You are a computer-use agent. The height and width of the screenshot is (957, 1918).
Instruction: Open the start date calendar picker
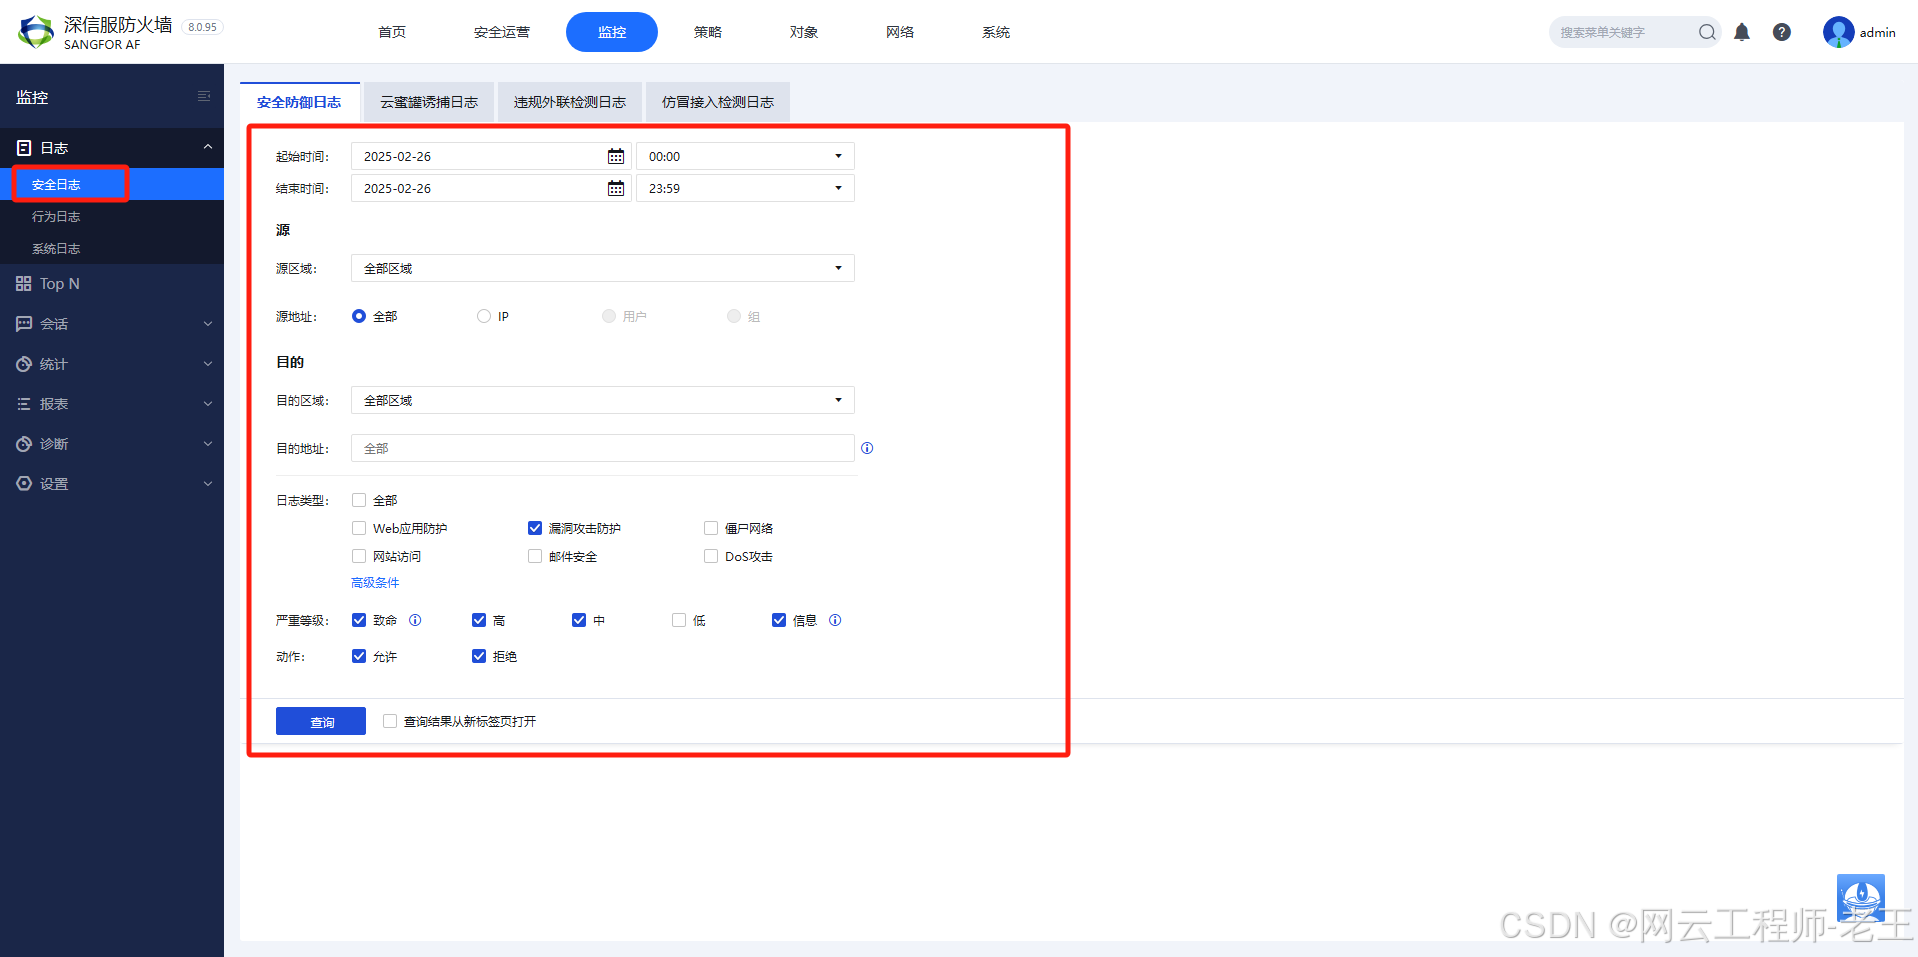pyautogui.click(x=616, y=156)
